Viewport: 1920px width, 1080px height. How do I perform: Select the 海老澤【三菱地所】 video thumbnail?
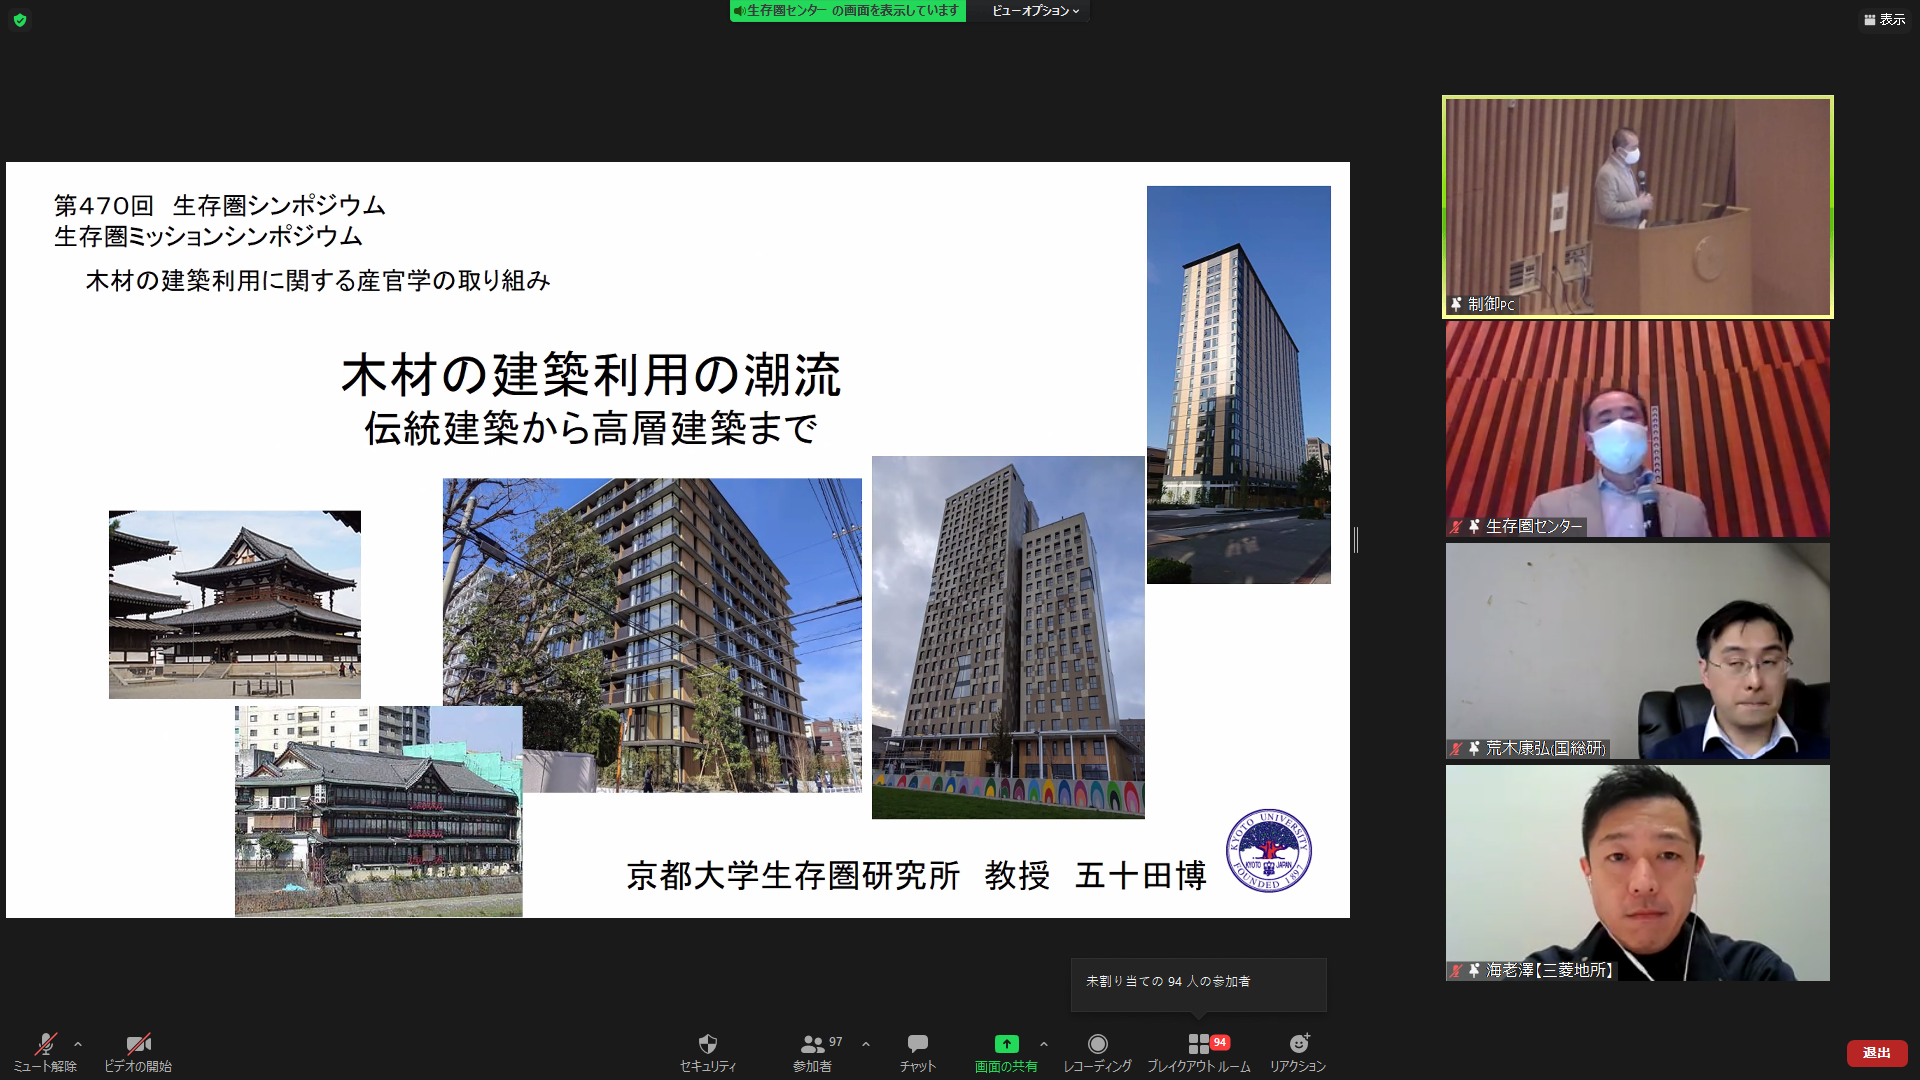[x=1637, y=872]
